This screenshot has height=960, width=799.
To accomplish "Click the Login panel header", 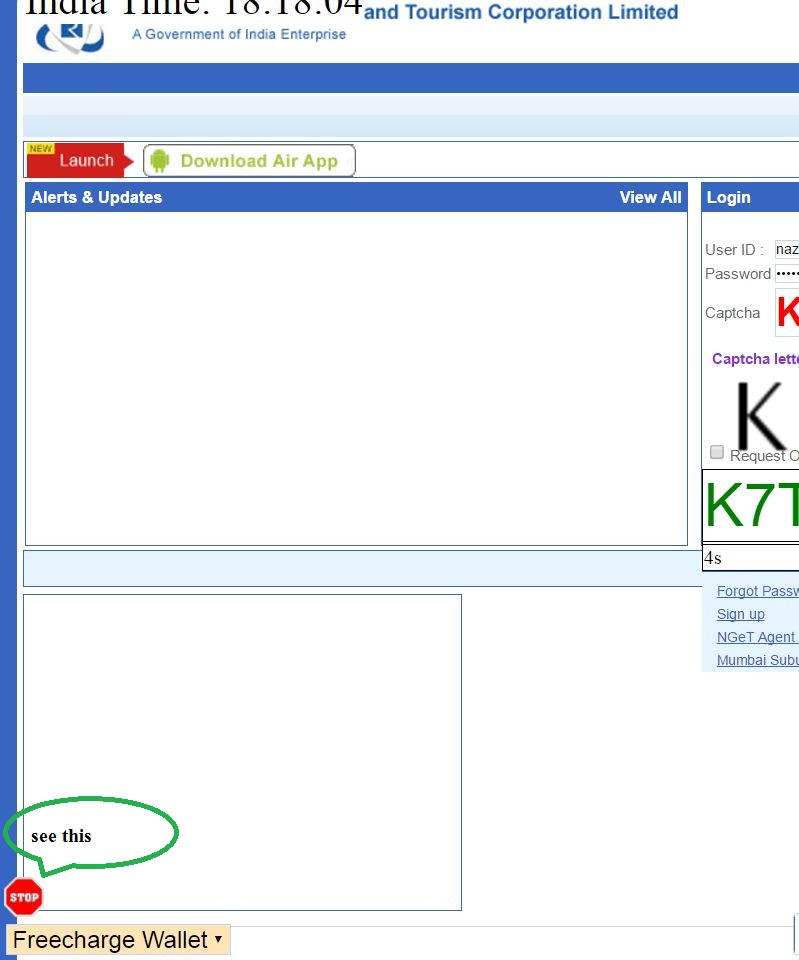I will (750, 197).
